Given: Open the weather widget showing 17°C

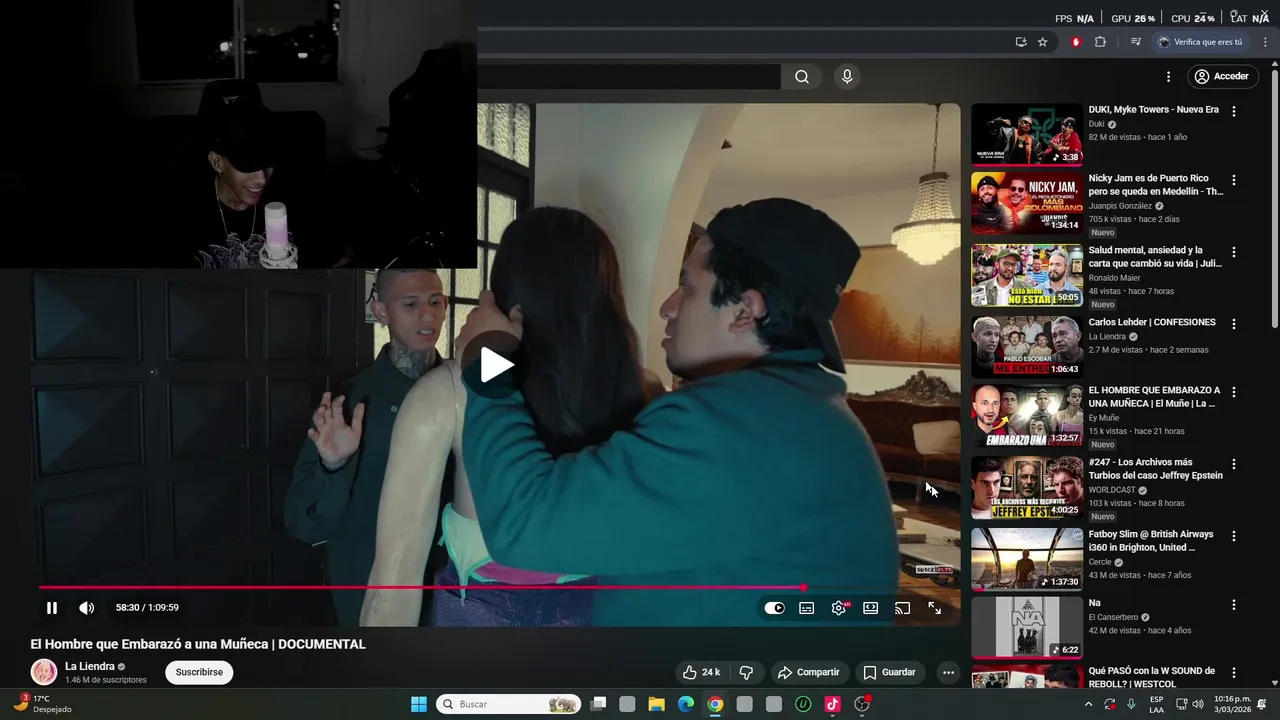Looking at the screenshot, I should [x=41, y=704].
